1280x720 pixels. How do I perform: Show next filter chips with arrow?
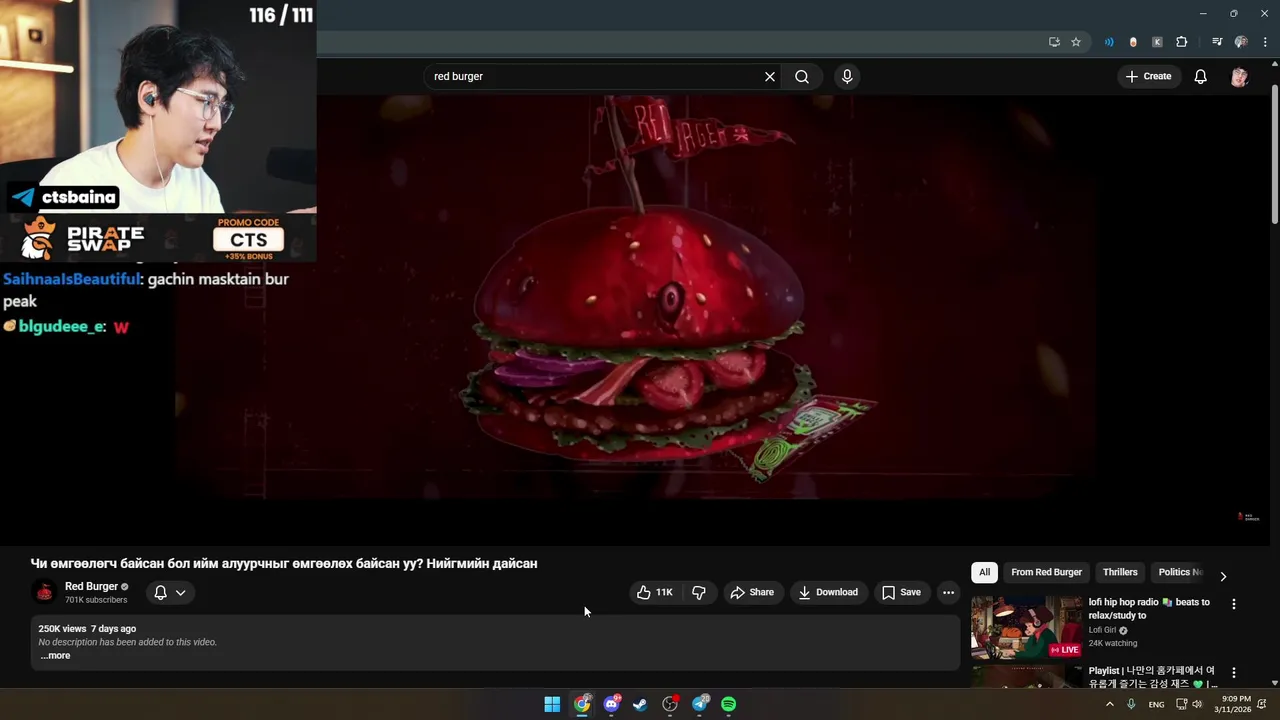click(x=1222, y=576)
